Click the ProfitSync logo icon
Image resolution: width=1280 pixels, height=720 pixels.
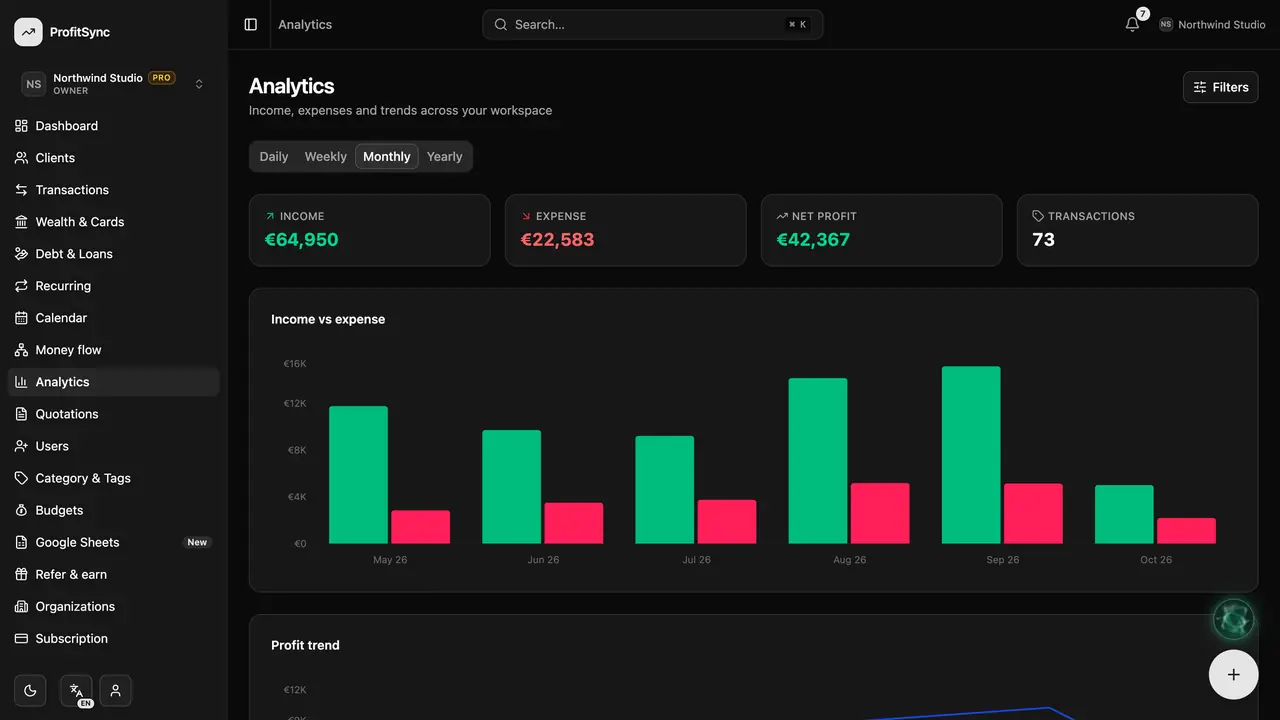point(28,32)
